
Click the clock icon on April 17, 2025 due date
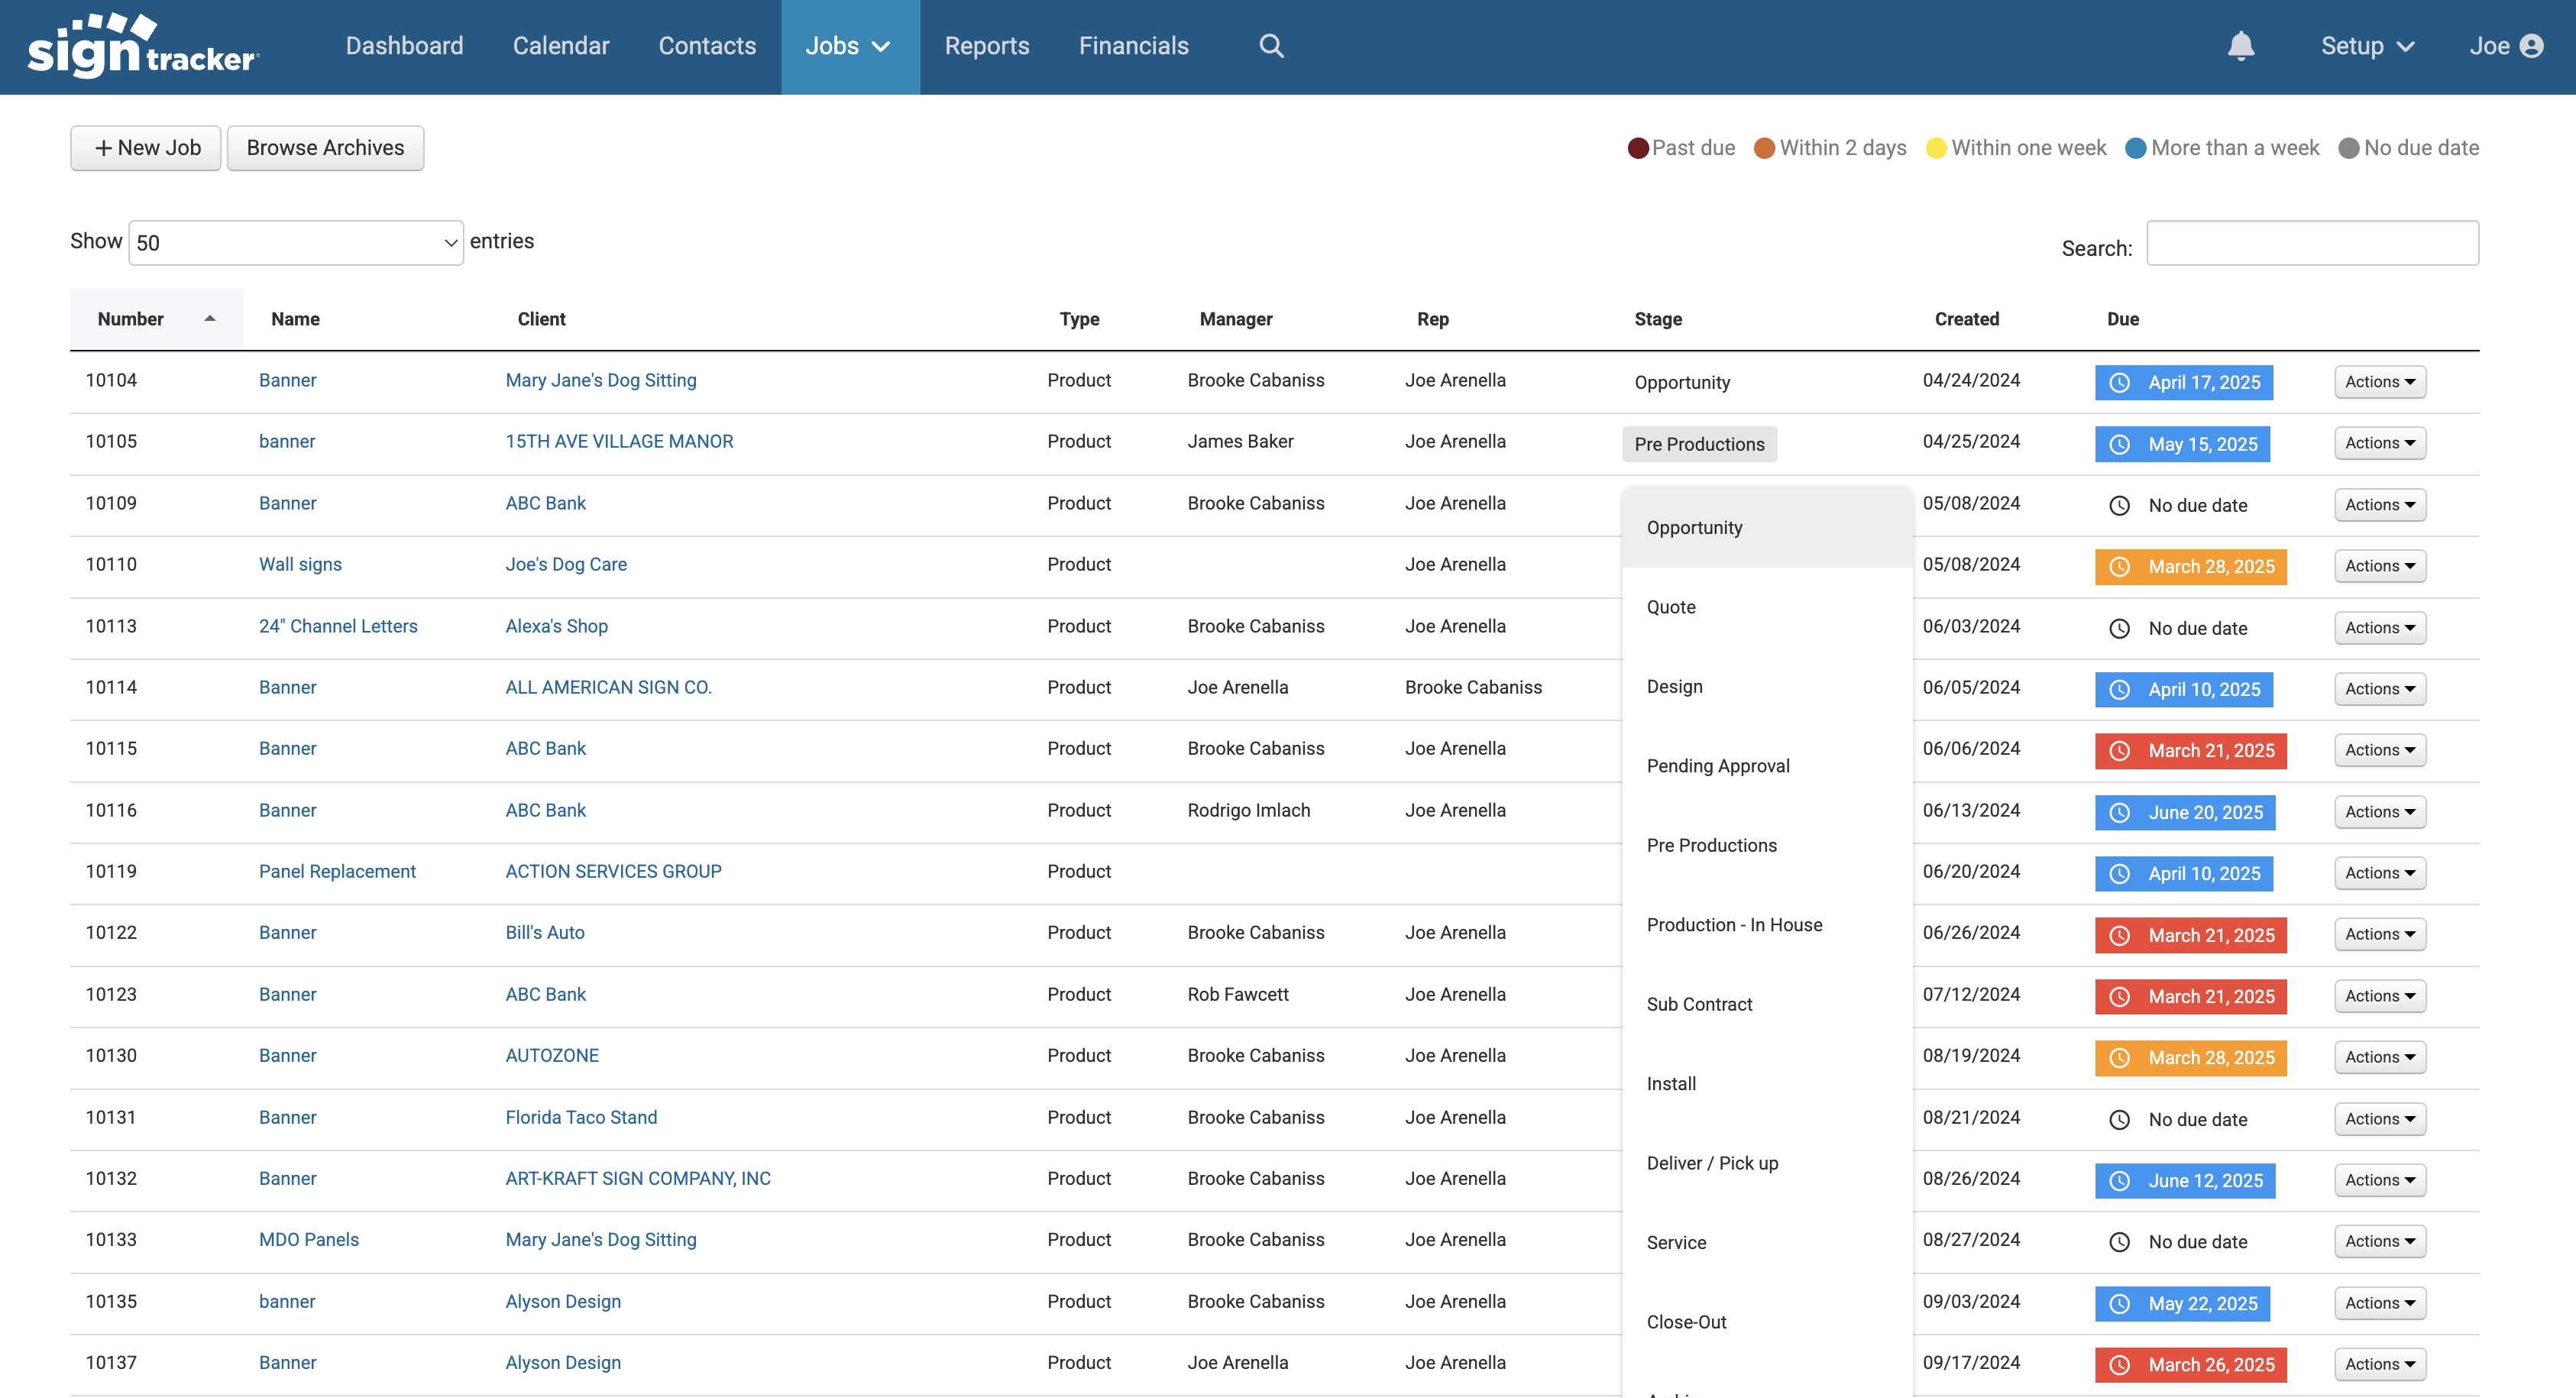pyautogui.click(x=2119, y=382)
